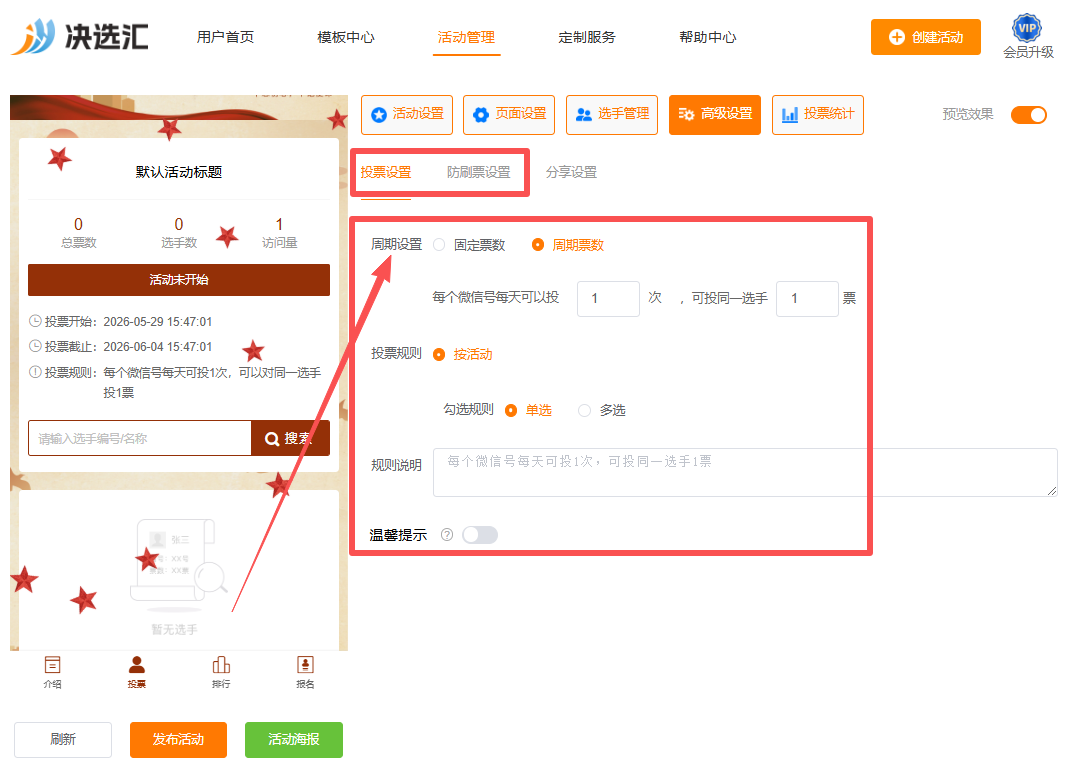Click the 决选汇 logo
The image size is (1069, 784).
tap(80, 37)
